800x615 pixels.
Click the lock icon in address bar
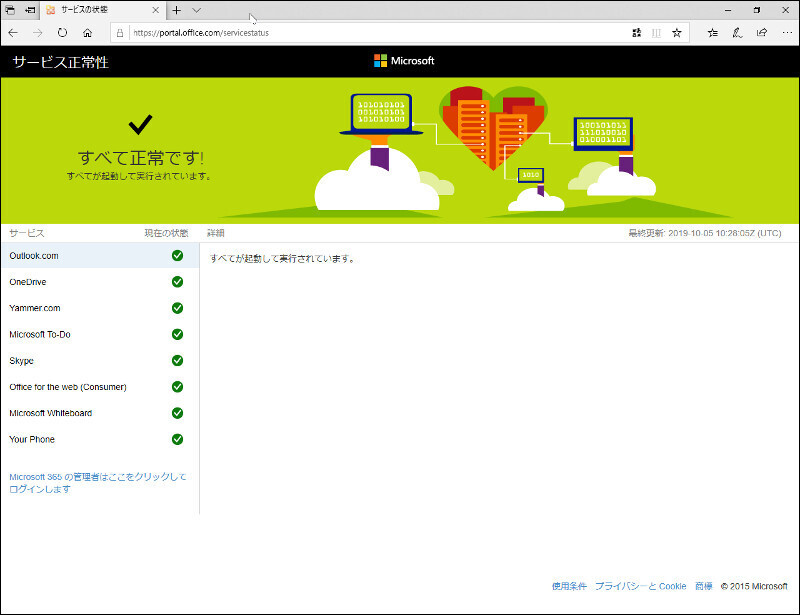tap(120, 33)
